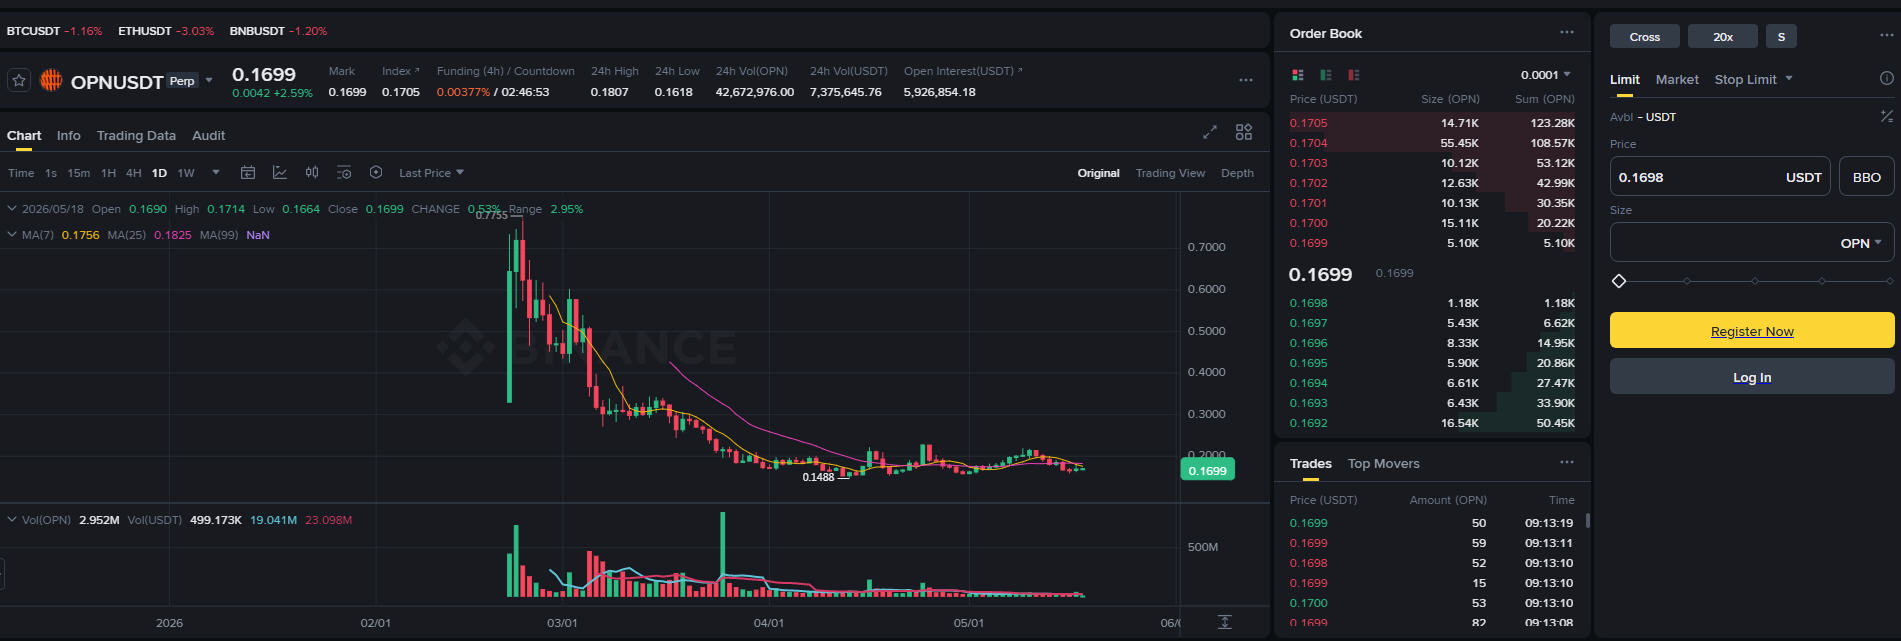Open the 0.0001 price precision dropdown
Viewport: 1901px width, 641px height.
[1546, 75]
